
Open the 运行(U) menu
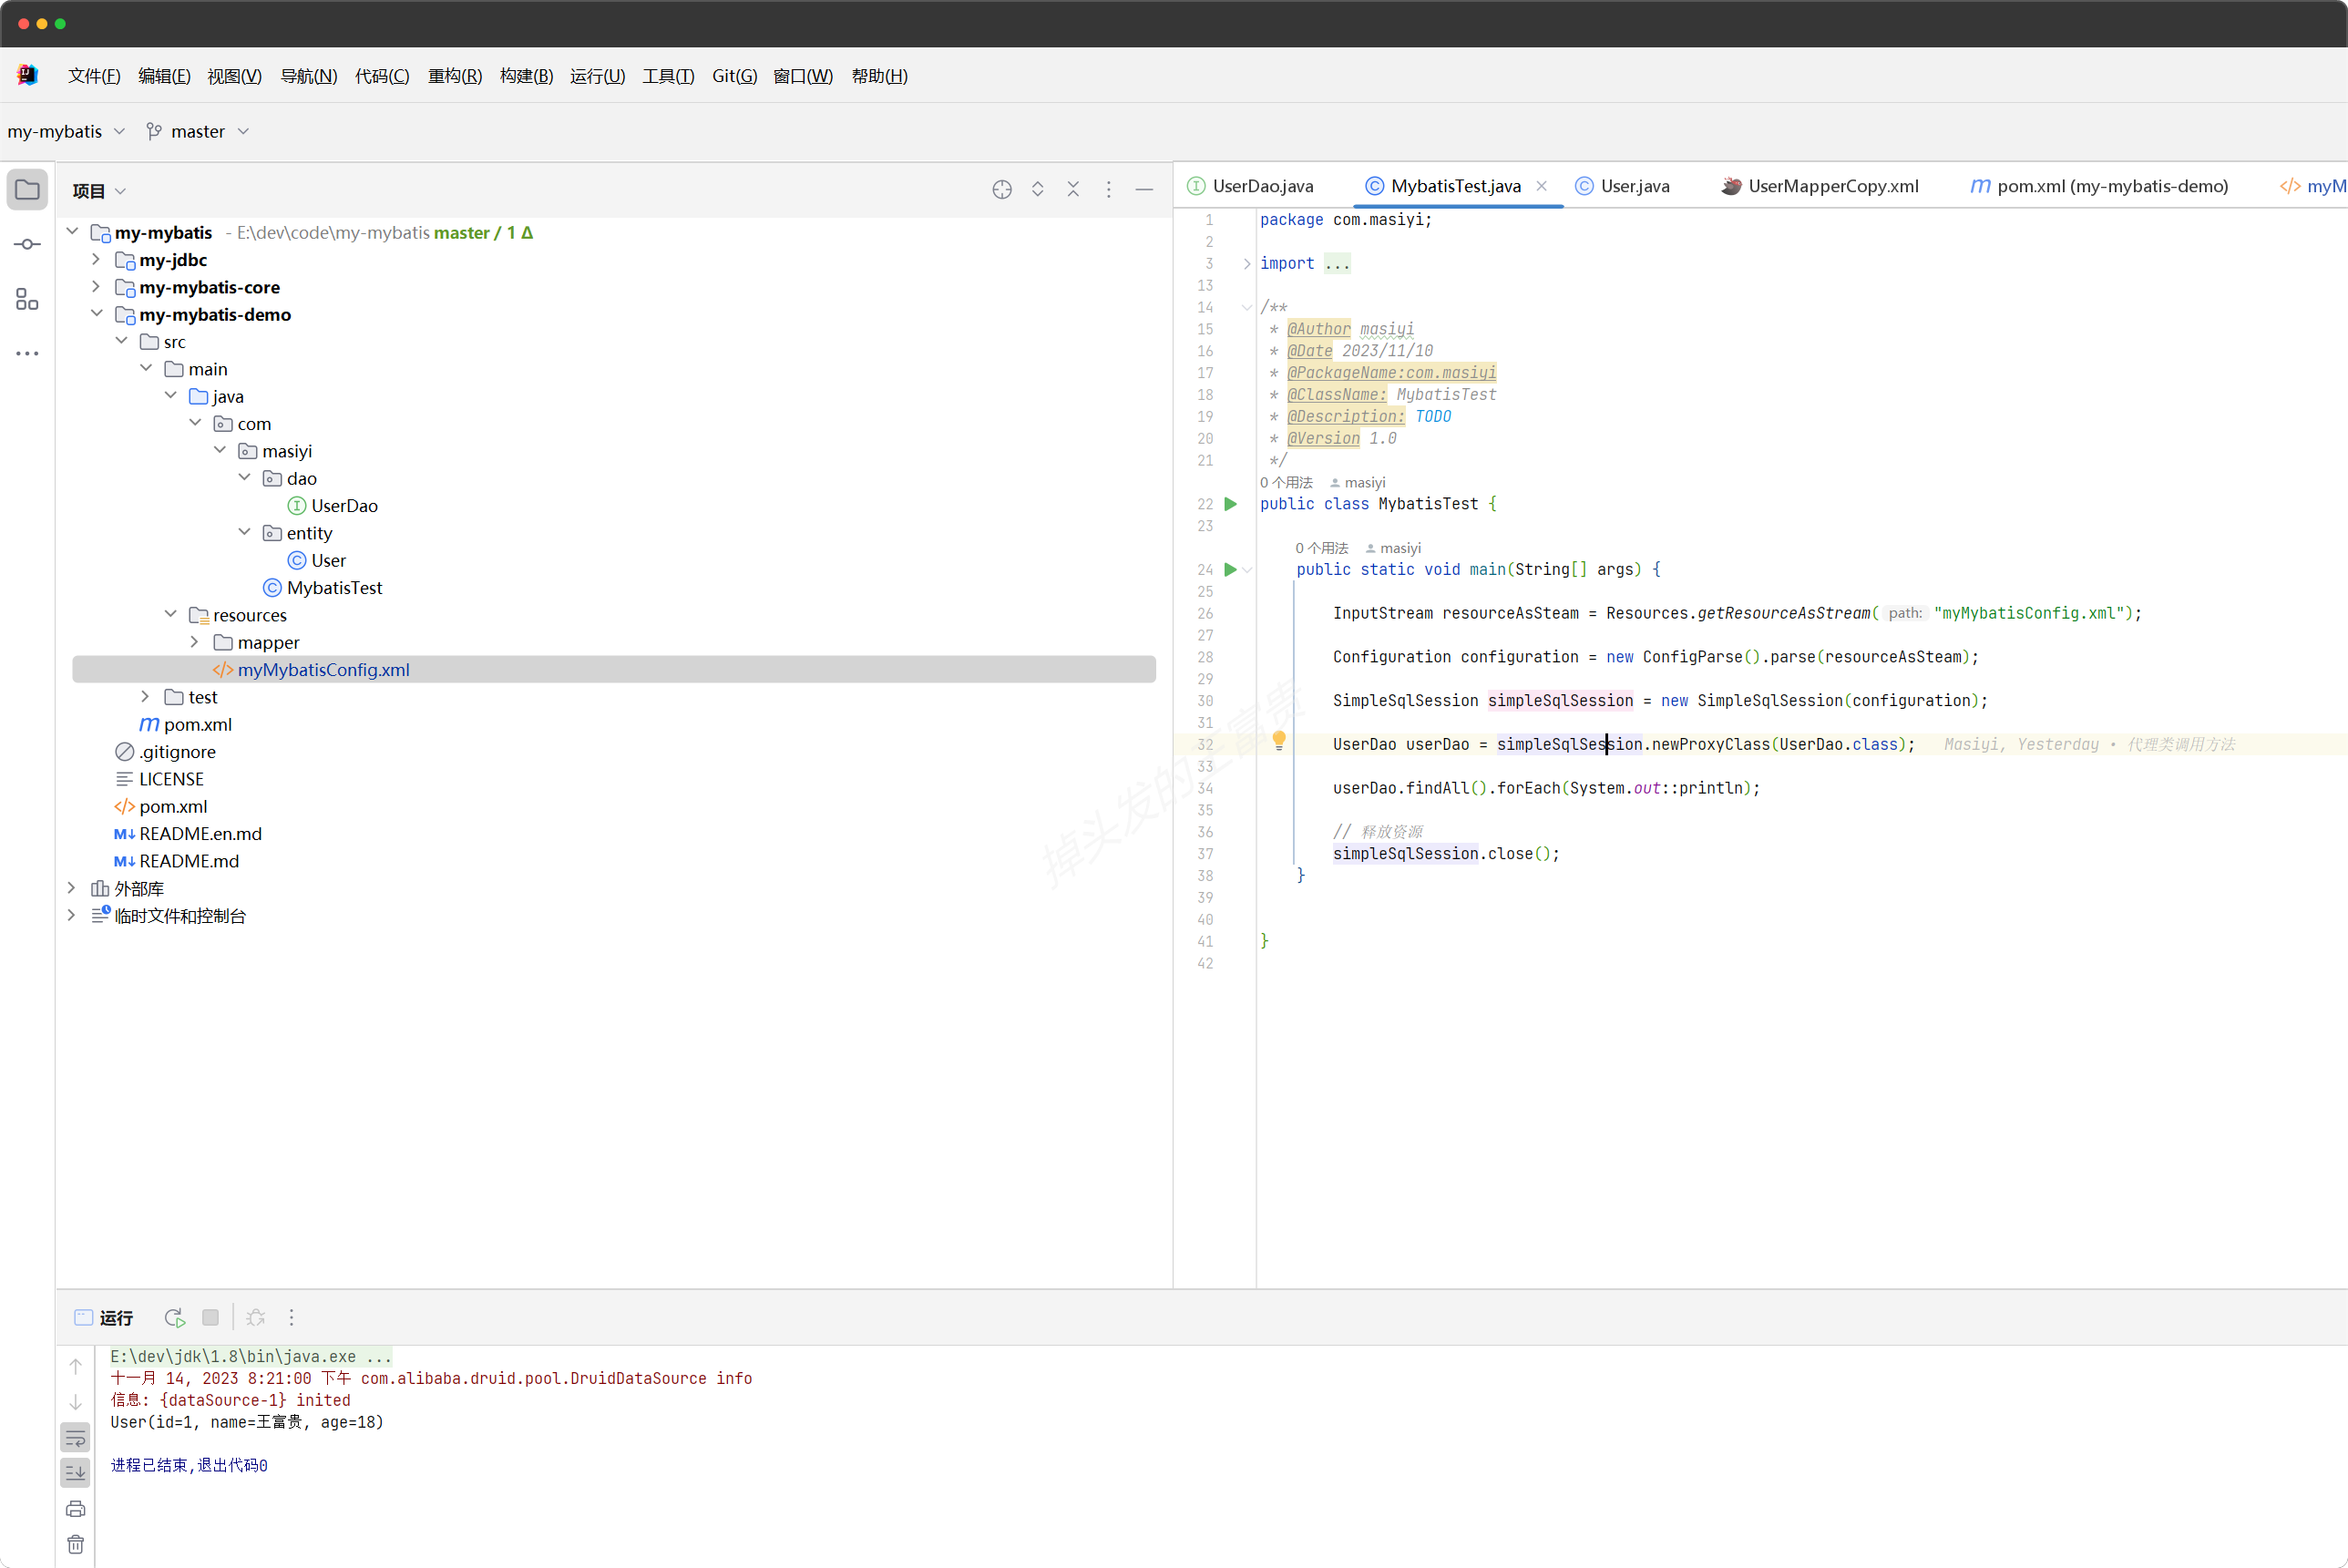tap(598, 76)
